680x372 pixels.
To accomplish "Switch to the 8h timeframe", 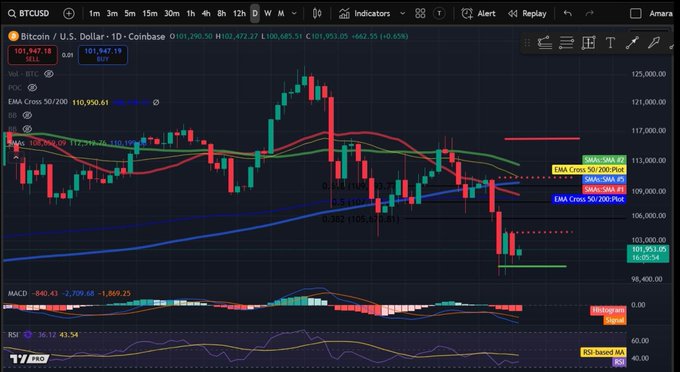I will click(222, 13).
